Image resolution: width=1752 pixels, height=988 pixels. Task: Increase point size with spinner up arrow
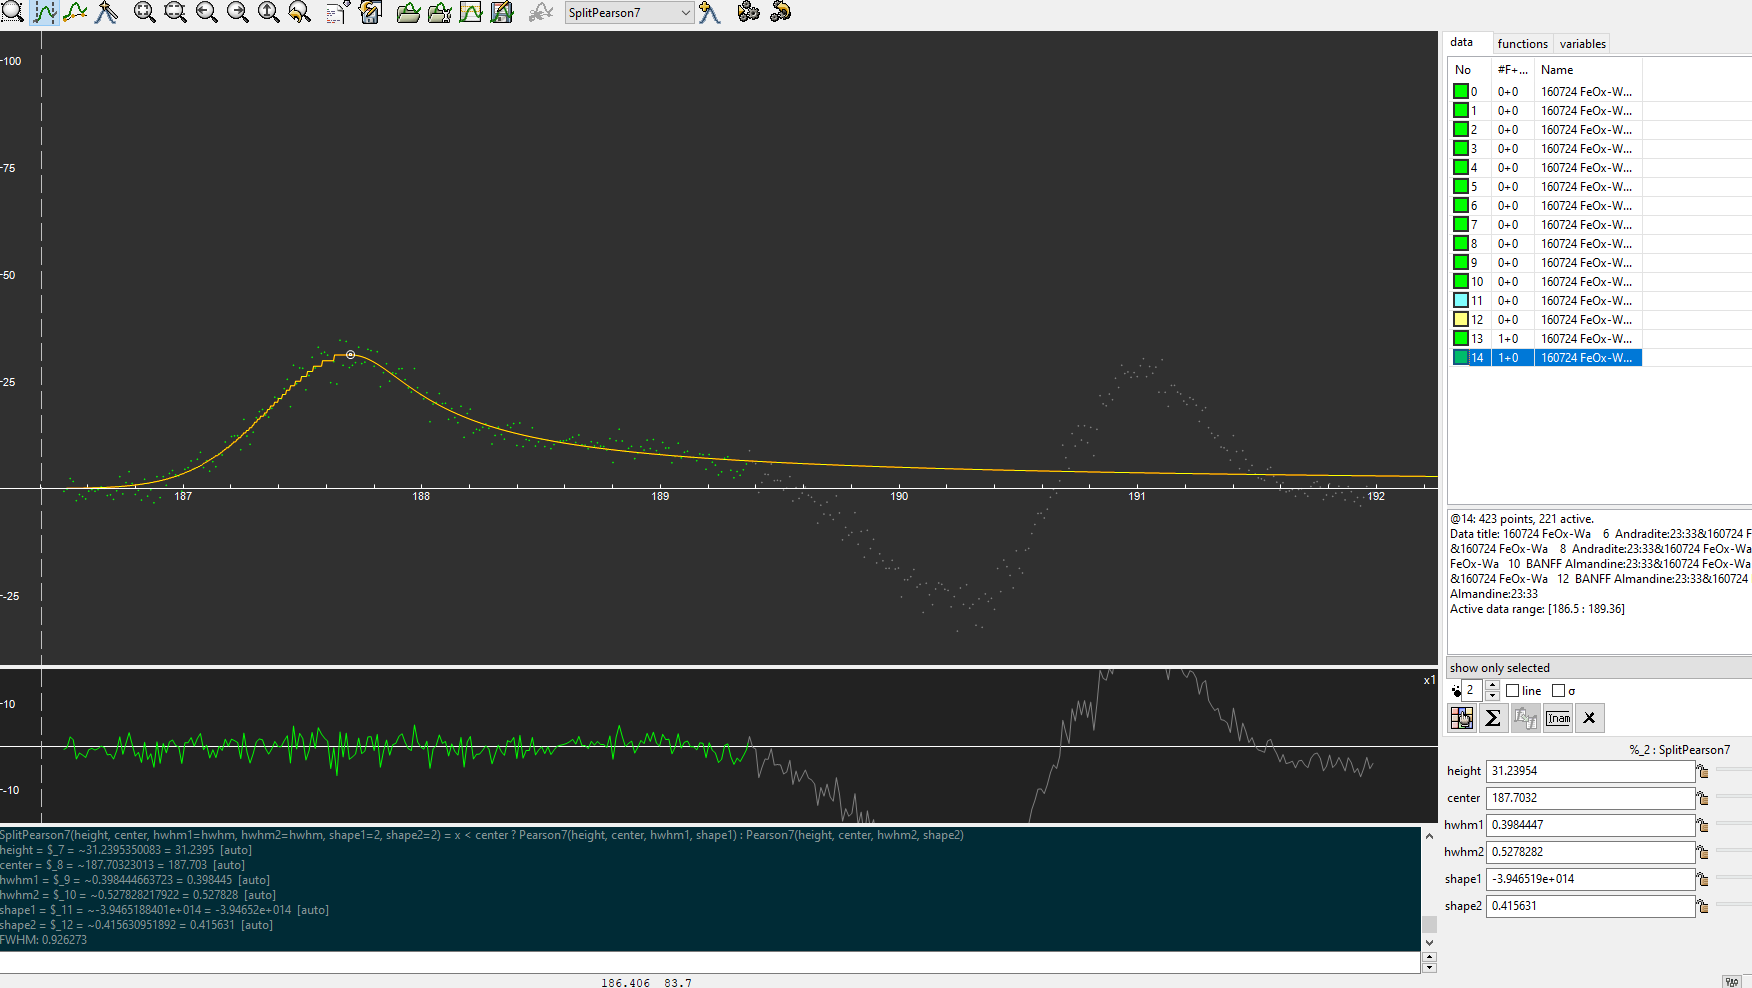click(1492, 686)
